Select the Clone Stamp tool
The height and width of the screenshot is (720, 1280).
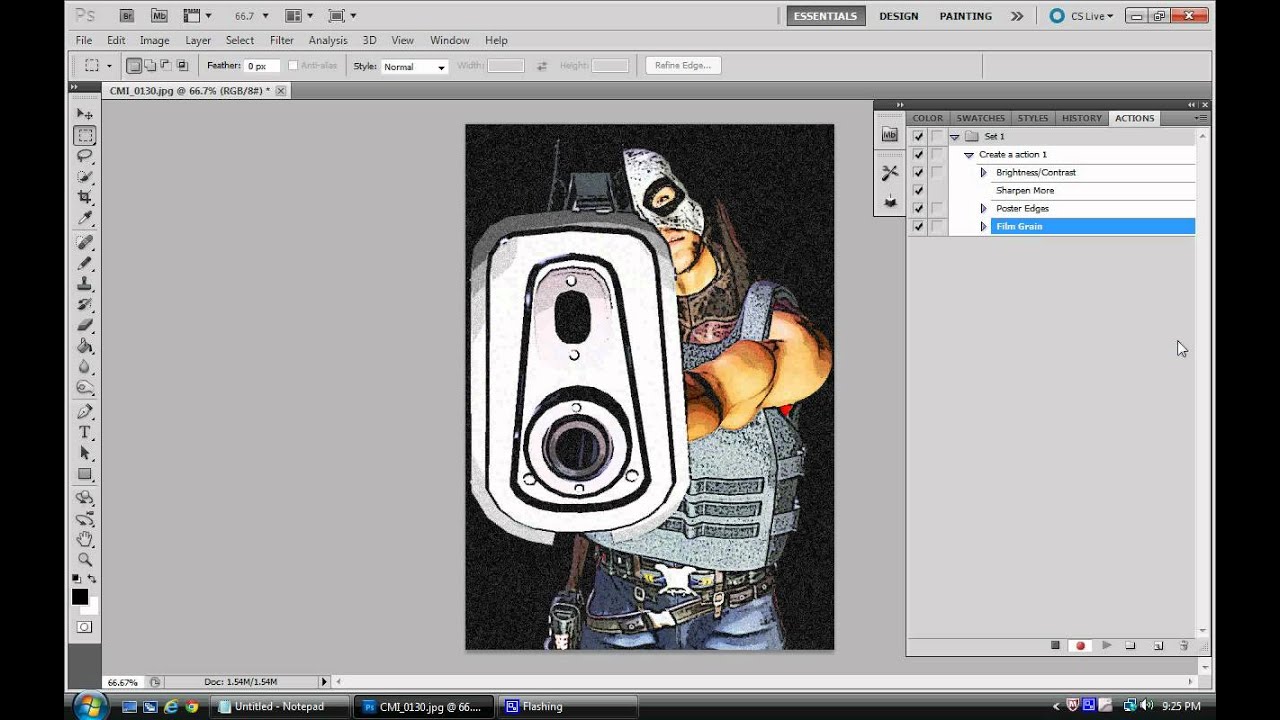click(x=85, y=284)
